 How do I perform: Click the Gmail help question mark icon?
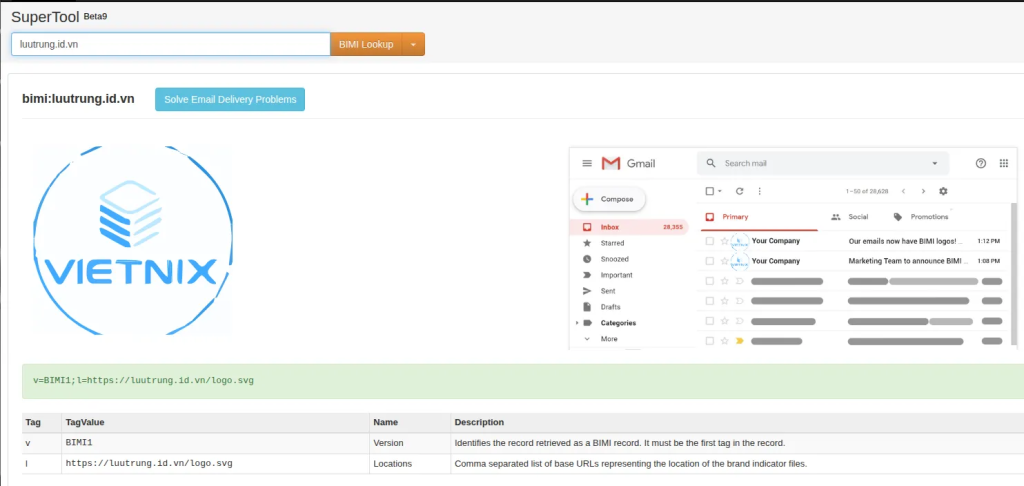pos(980,163)
